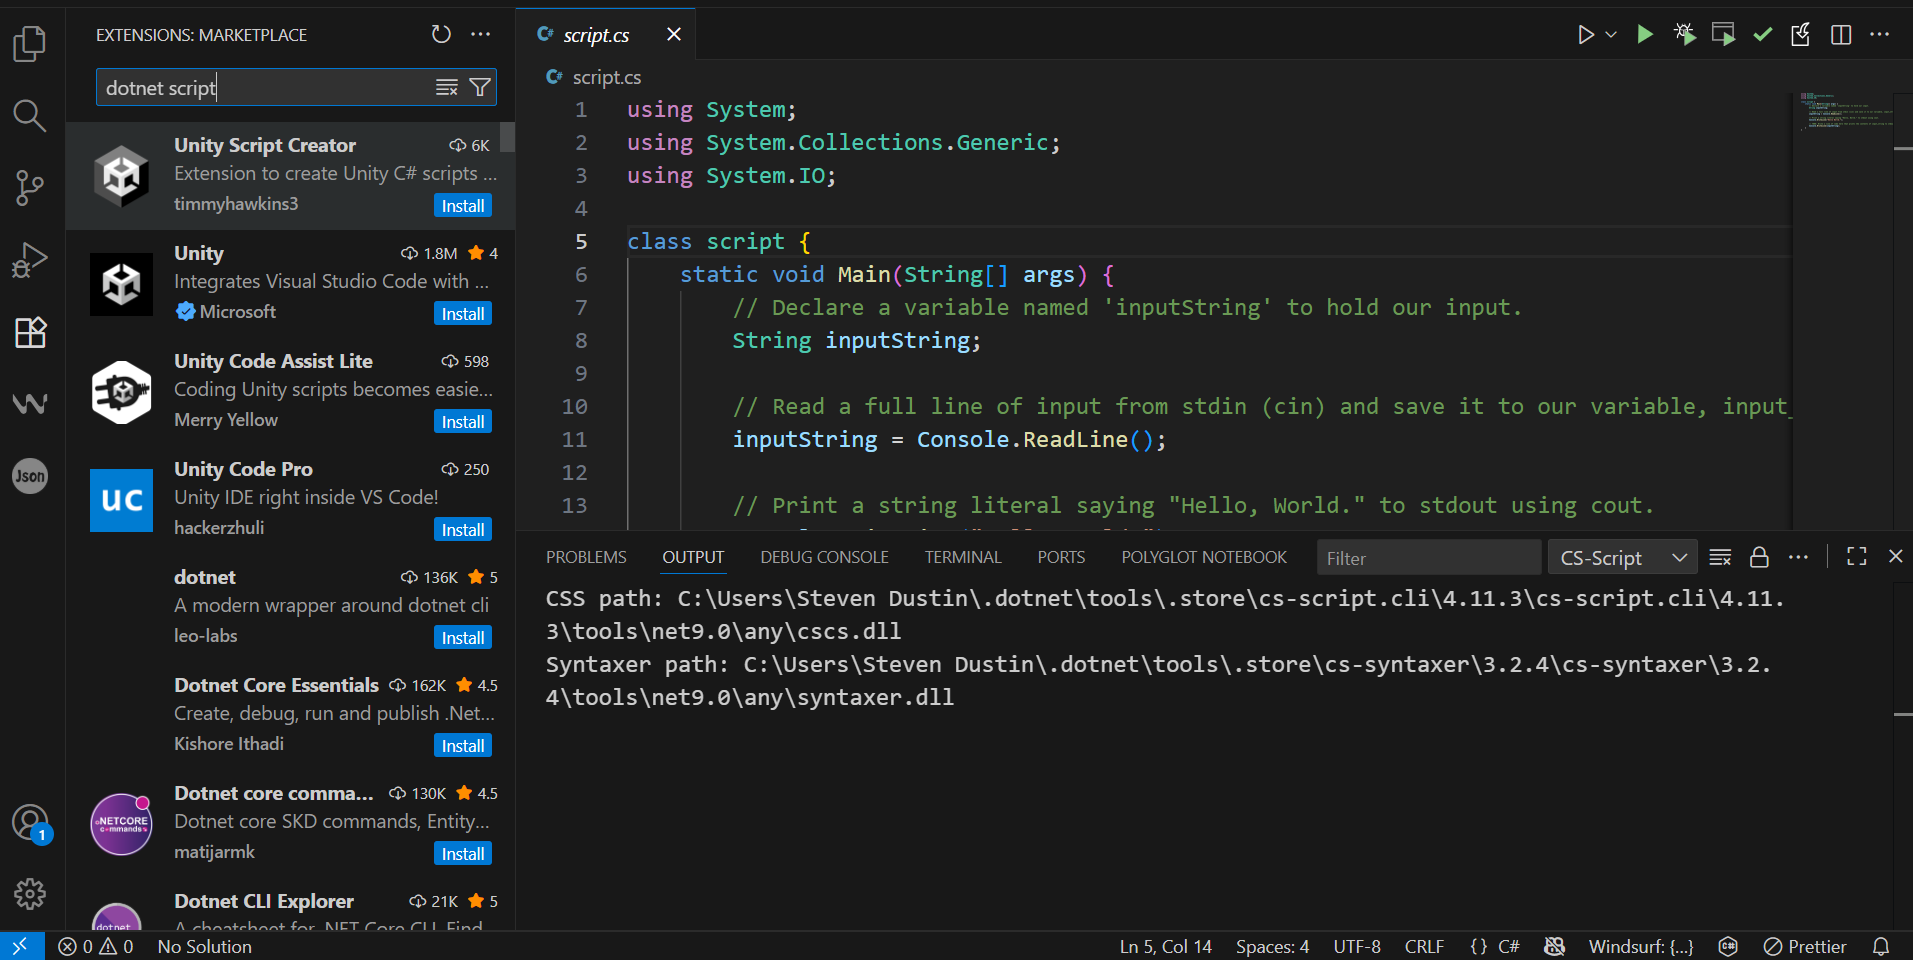This screenshot has width=1913, height=960.
Task: Clear the extensions search results
Action: (x=446, y=88)
